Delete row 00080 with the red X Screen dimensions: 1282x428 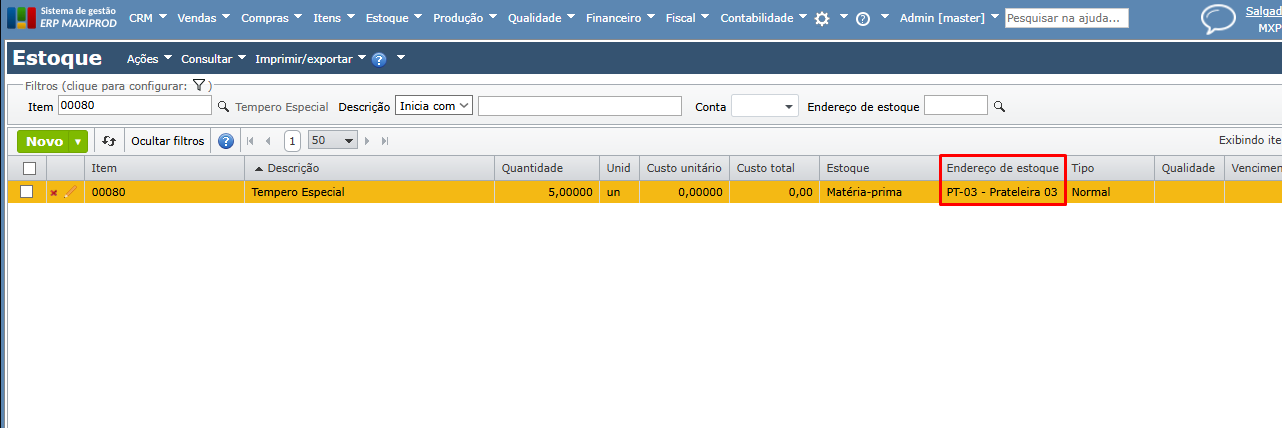tap(54, 192)
